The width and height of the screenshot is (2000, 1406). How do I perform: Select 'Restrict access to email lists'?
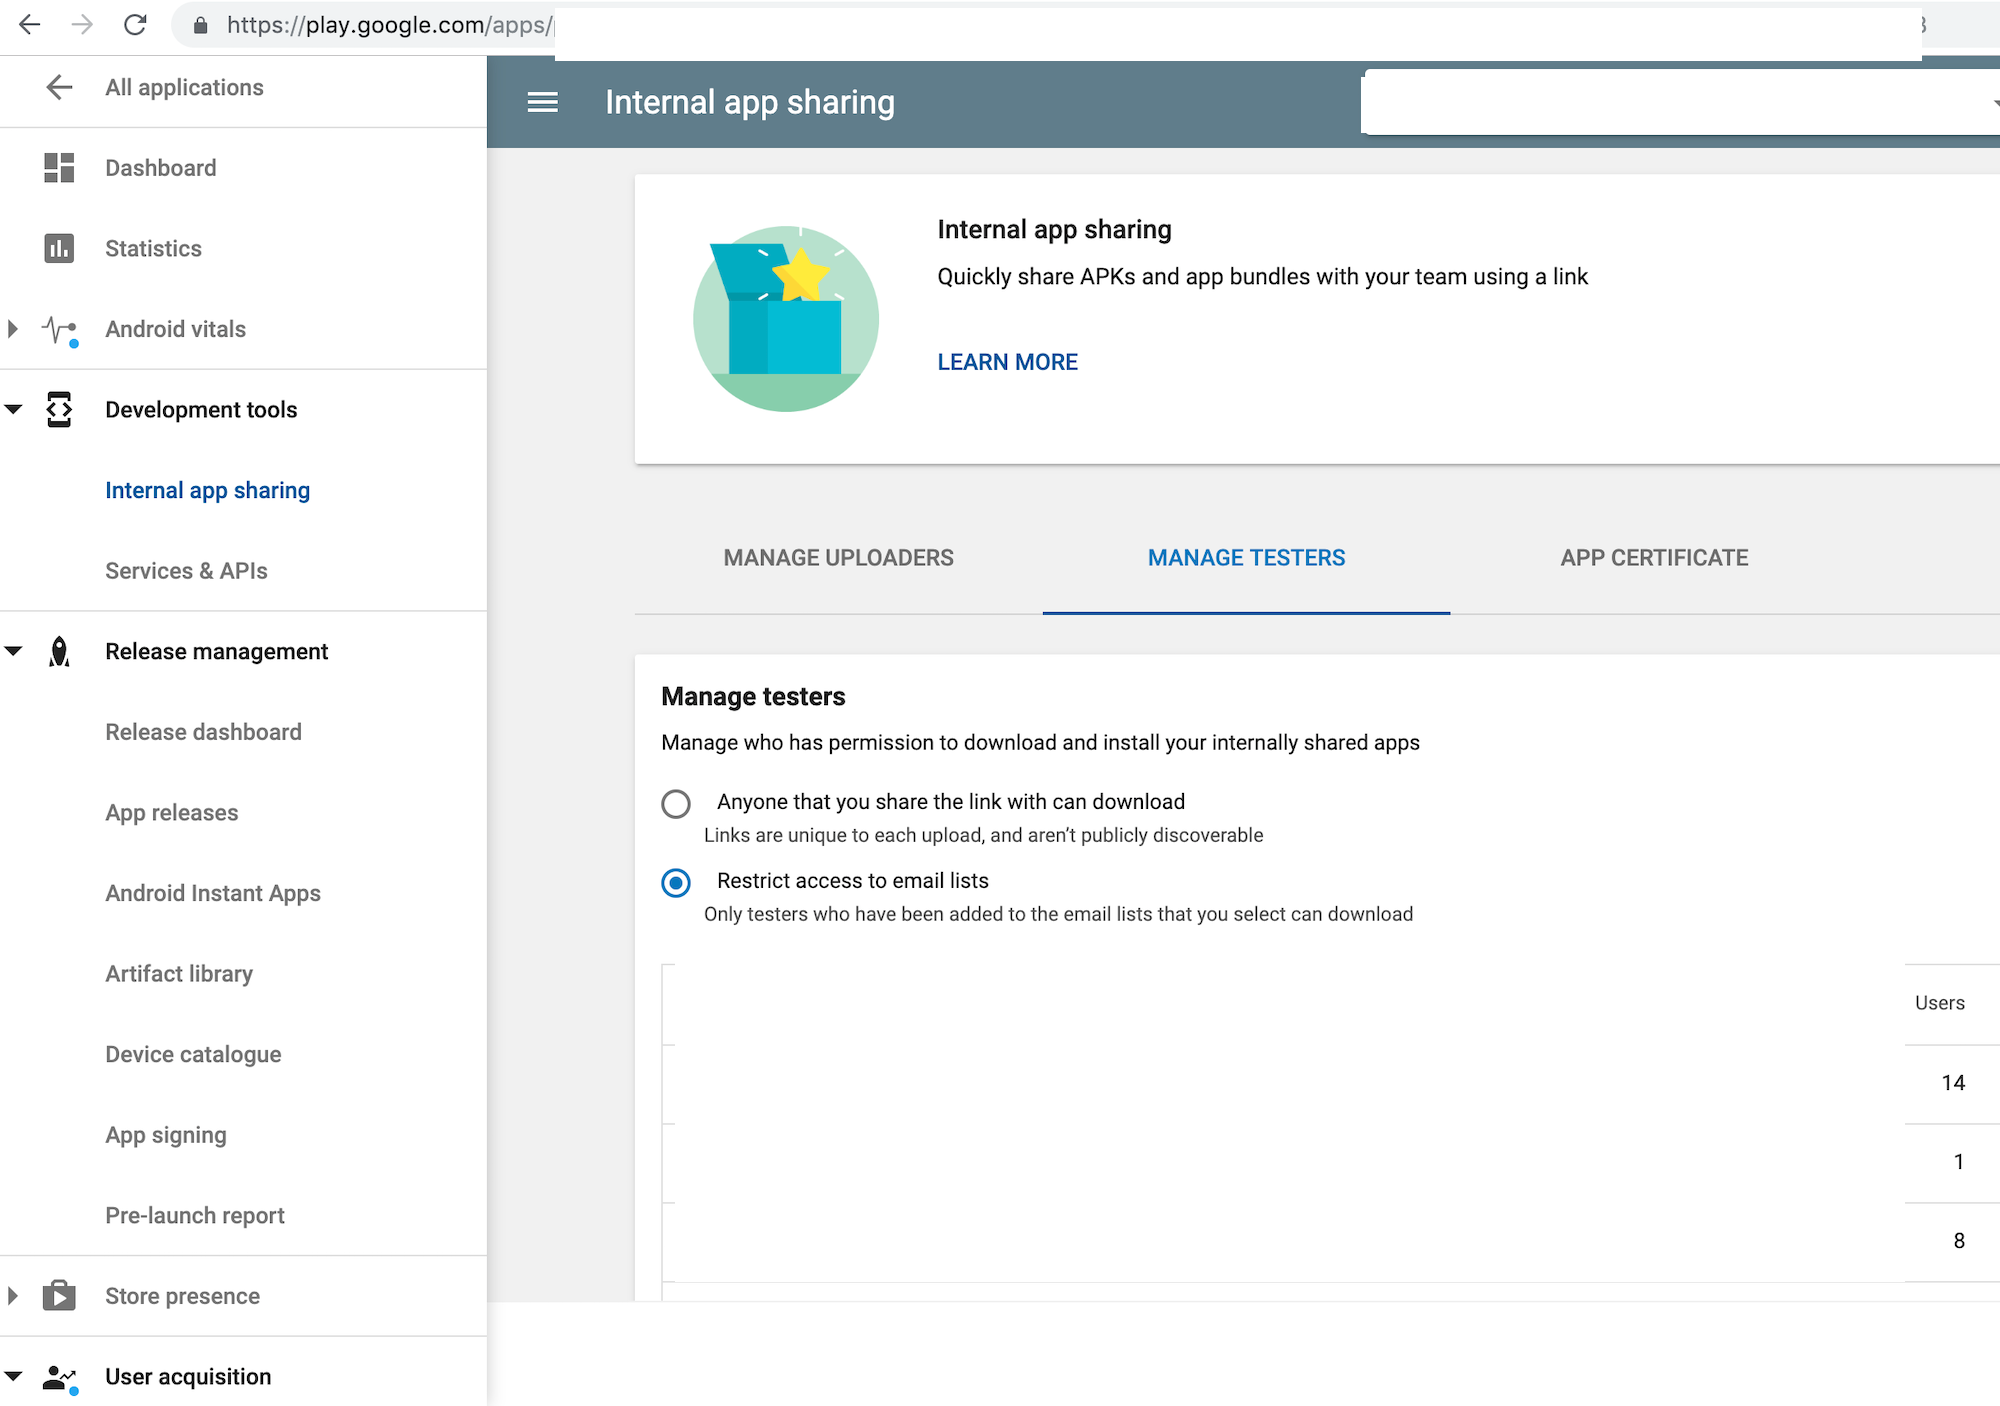(x=676, y=883)
